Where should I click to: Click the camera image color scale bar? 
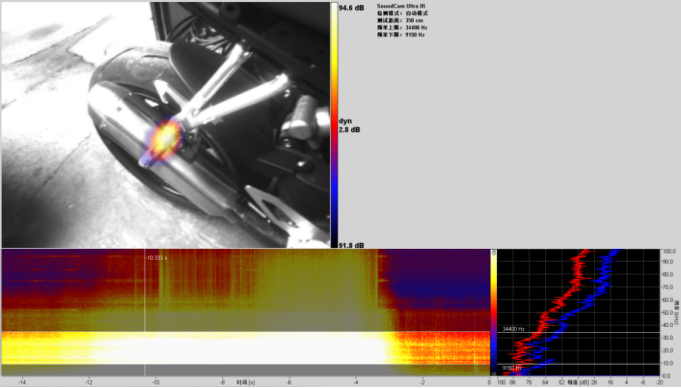(x=334, y=125)
